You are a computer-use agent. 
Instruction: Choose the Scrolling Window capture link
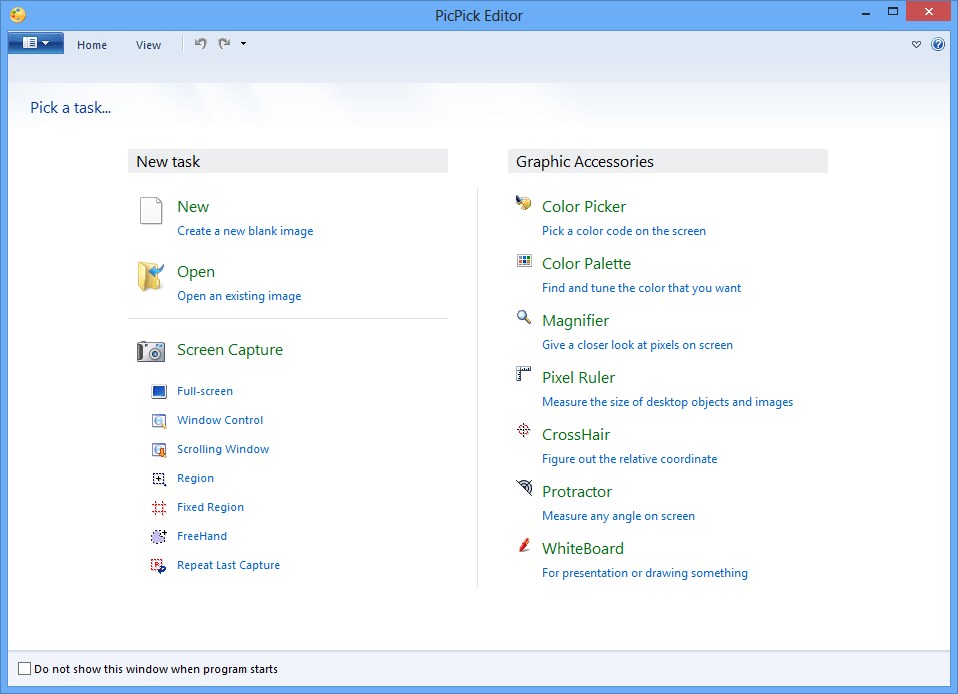click(223, 449)
